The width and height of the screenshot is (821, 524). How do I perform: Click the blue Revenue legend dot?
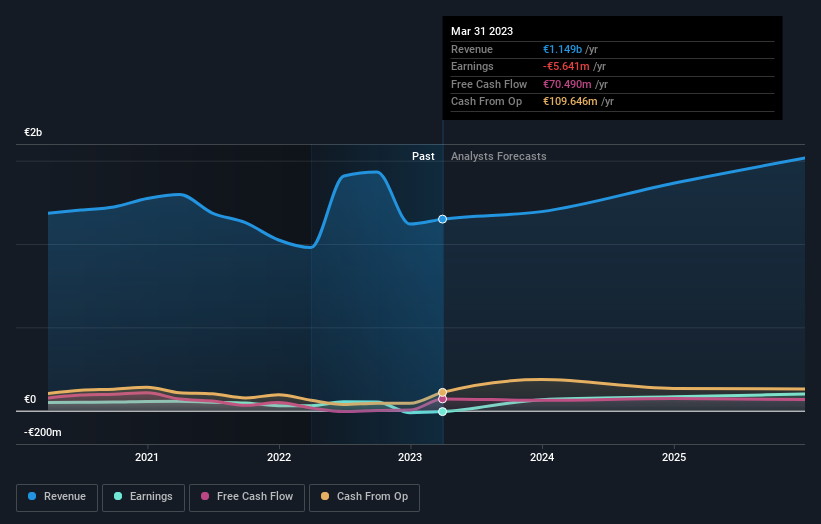(x=32, y=496)
